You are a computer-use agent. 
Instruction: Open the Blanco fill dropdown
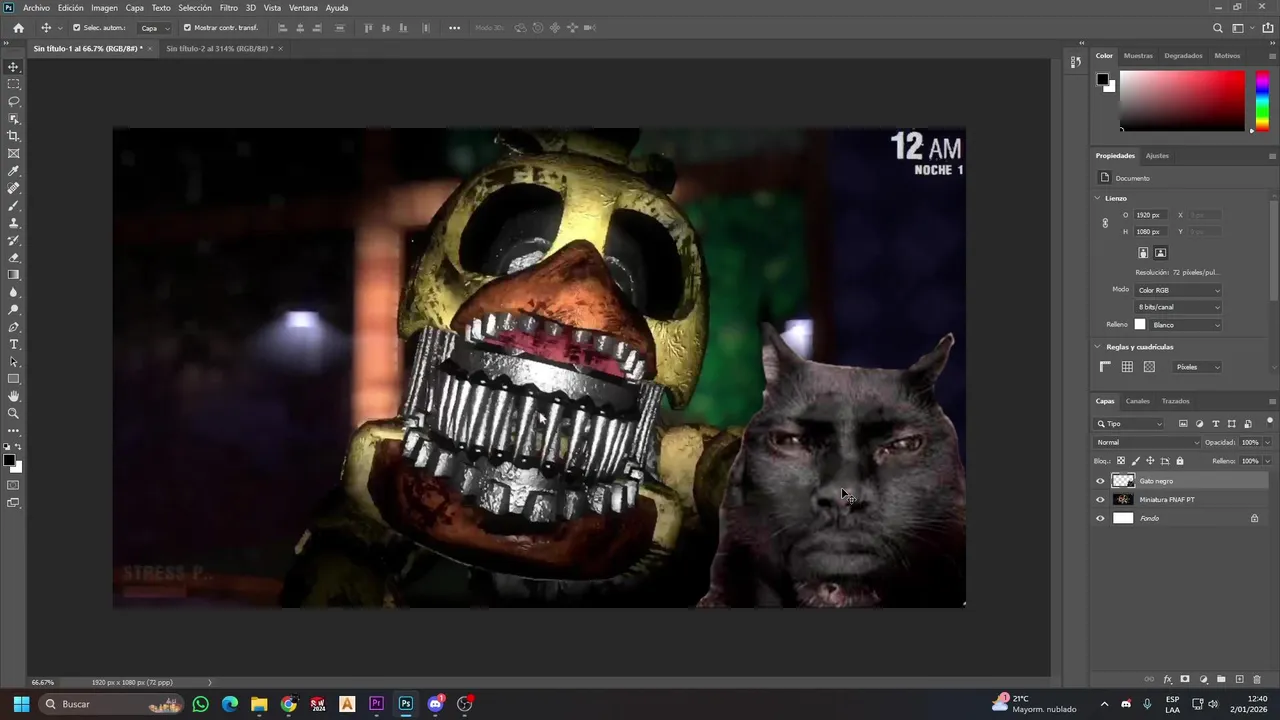[x=1186, y=325]
